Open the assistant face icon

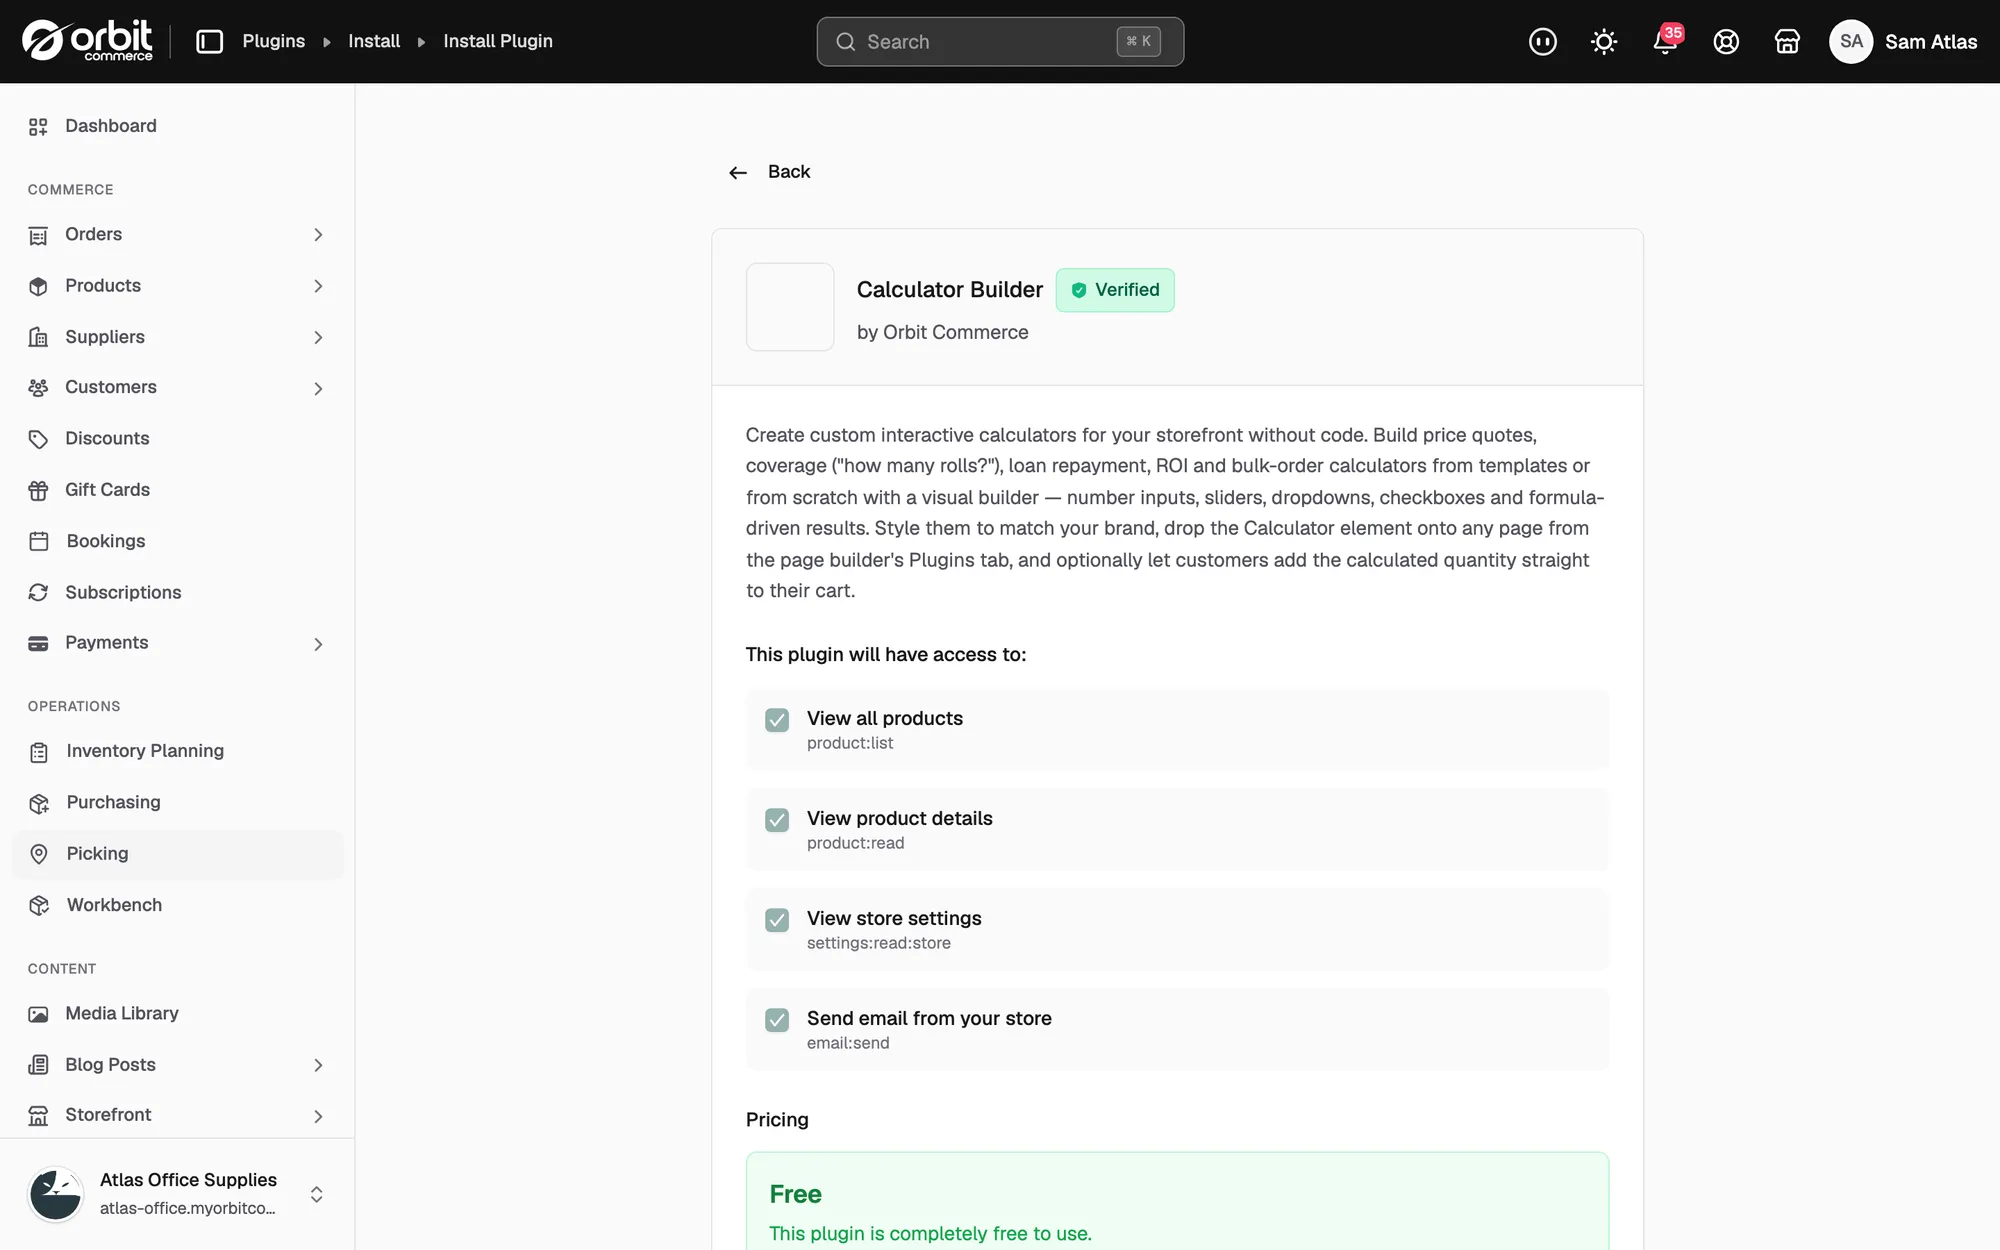pyautogui.click(x=1543, y=41)
